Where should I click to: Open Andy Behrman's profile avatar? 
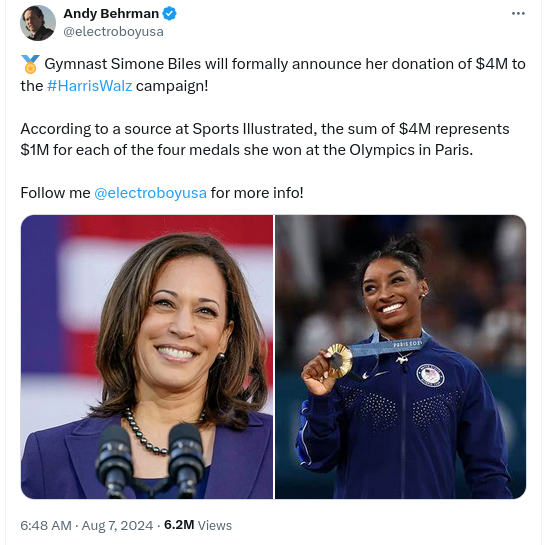pyautogui.click(x=38, y=23)
